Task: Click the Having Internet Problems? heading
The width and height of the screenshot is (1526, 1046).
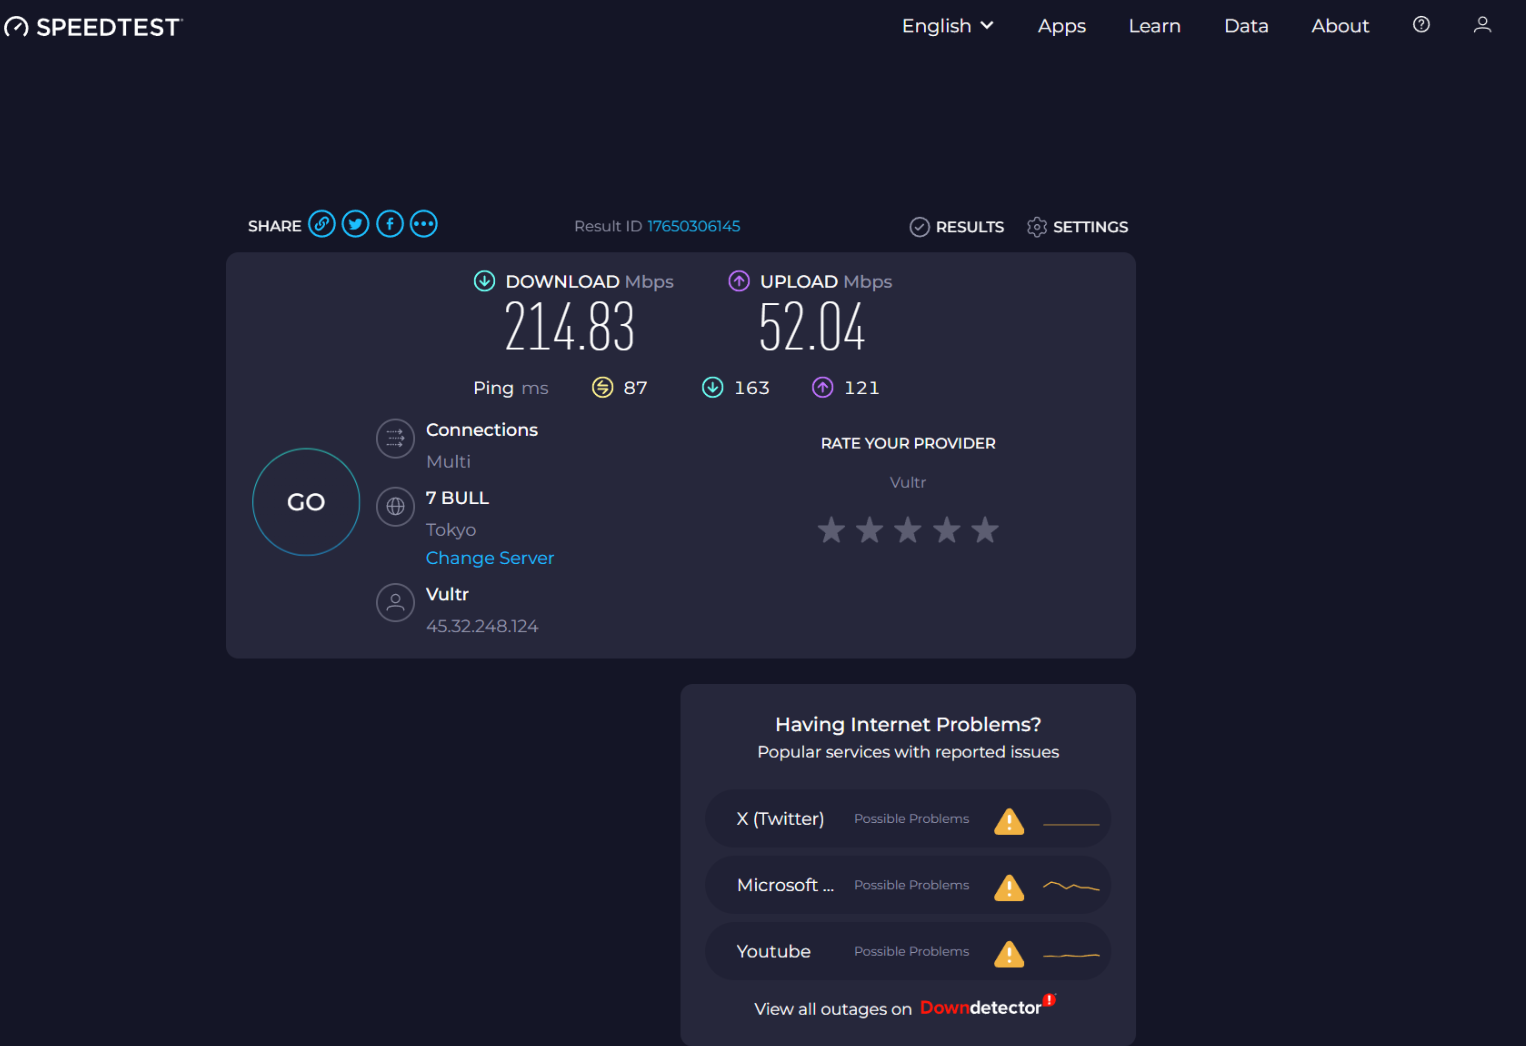Action: (908, 724)
